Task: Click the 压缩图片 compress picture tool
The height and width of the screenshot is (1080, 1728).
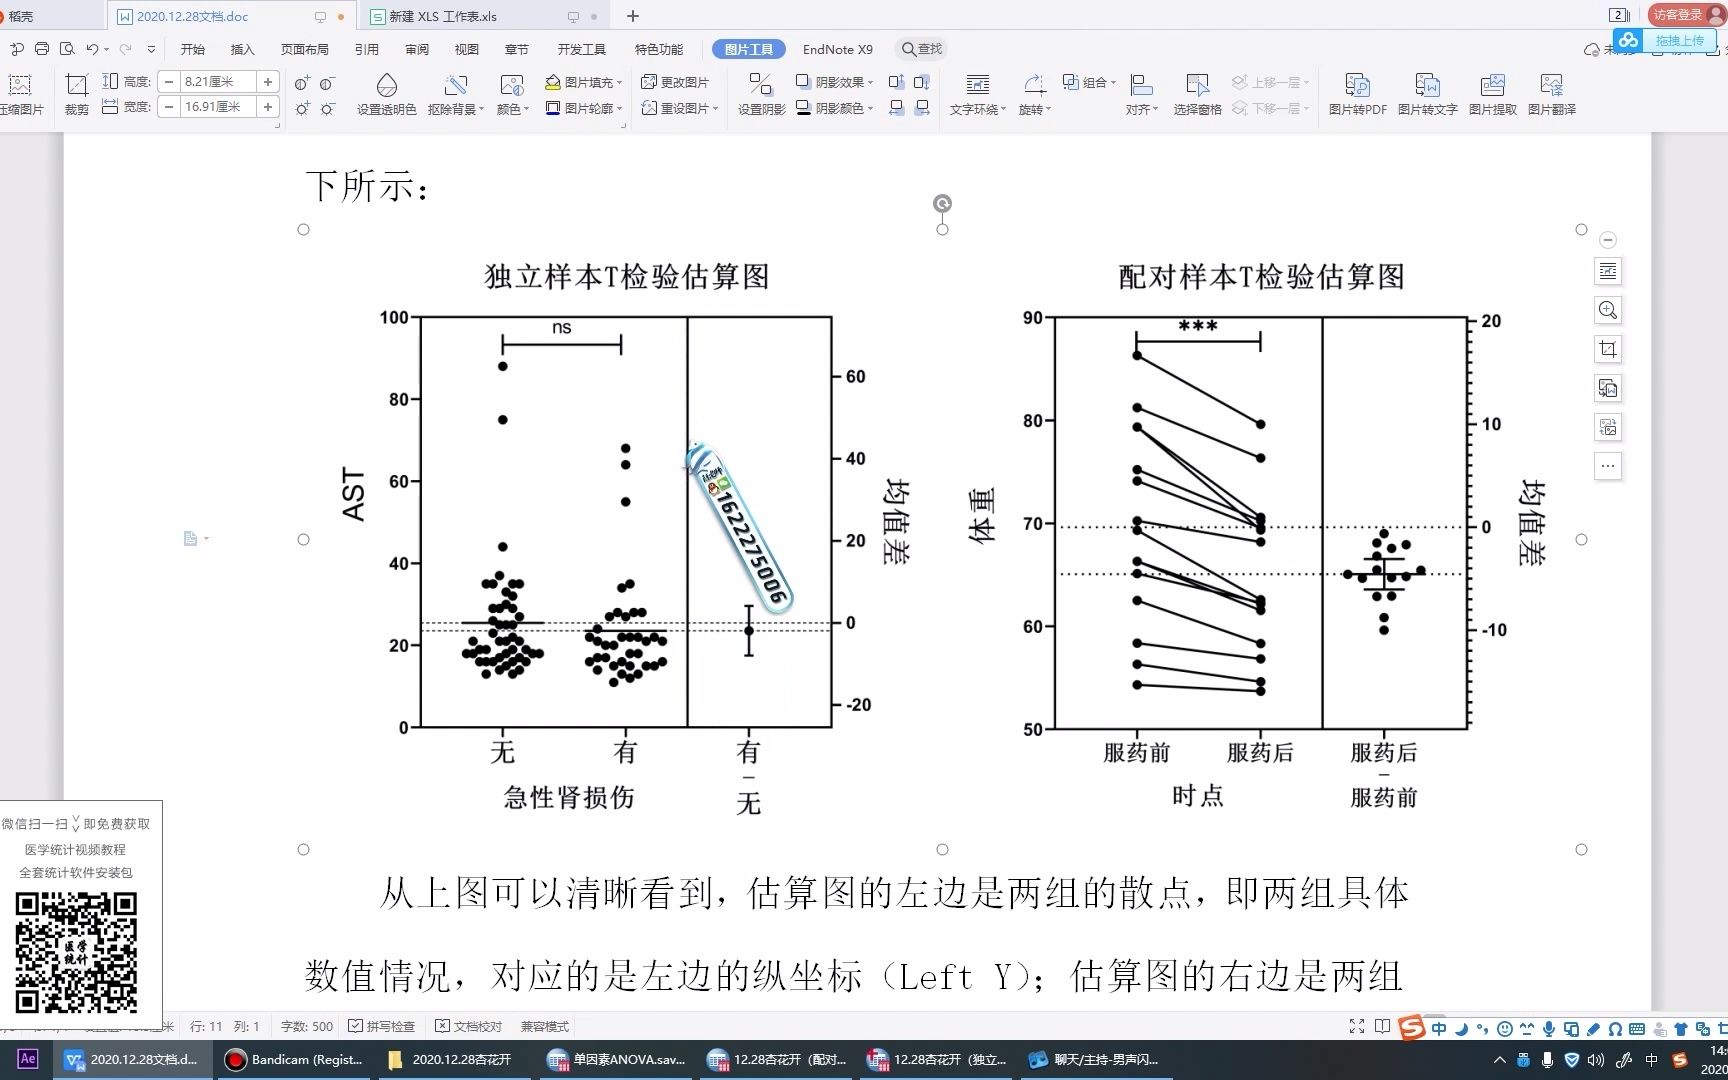Action: tap(20, 94)
